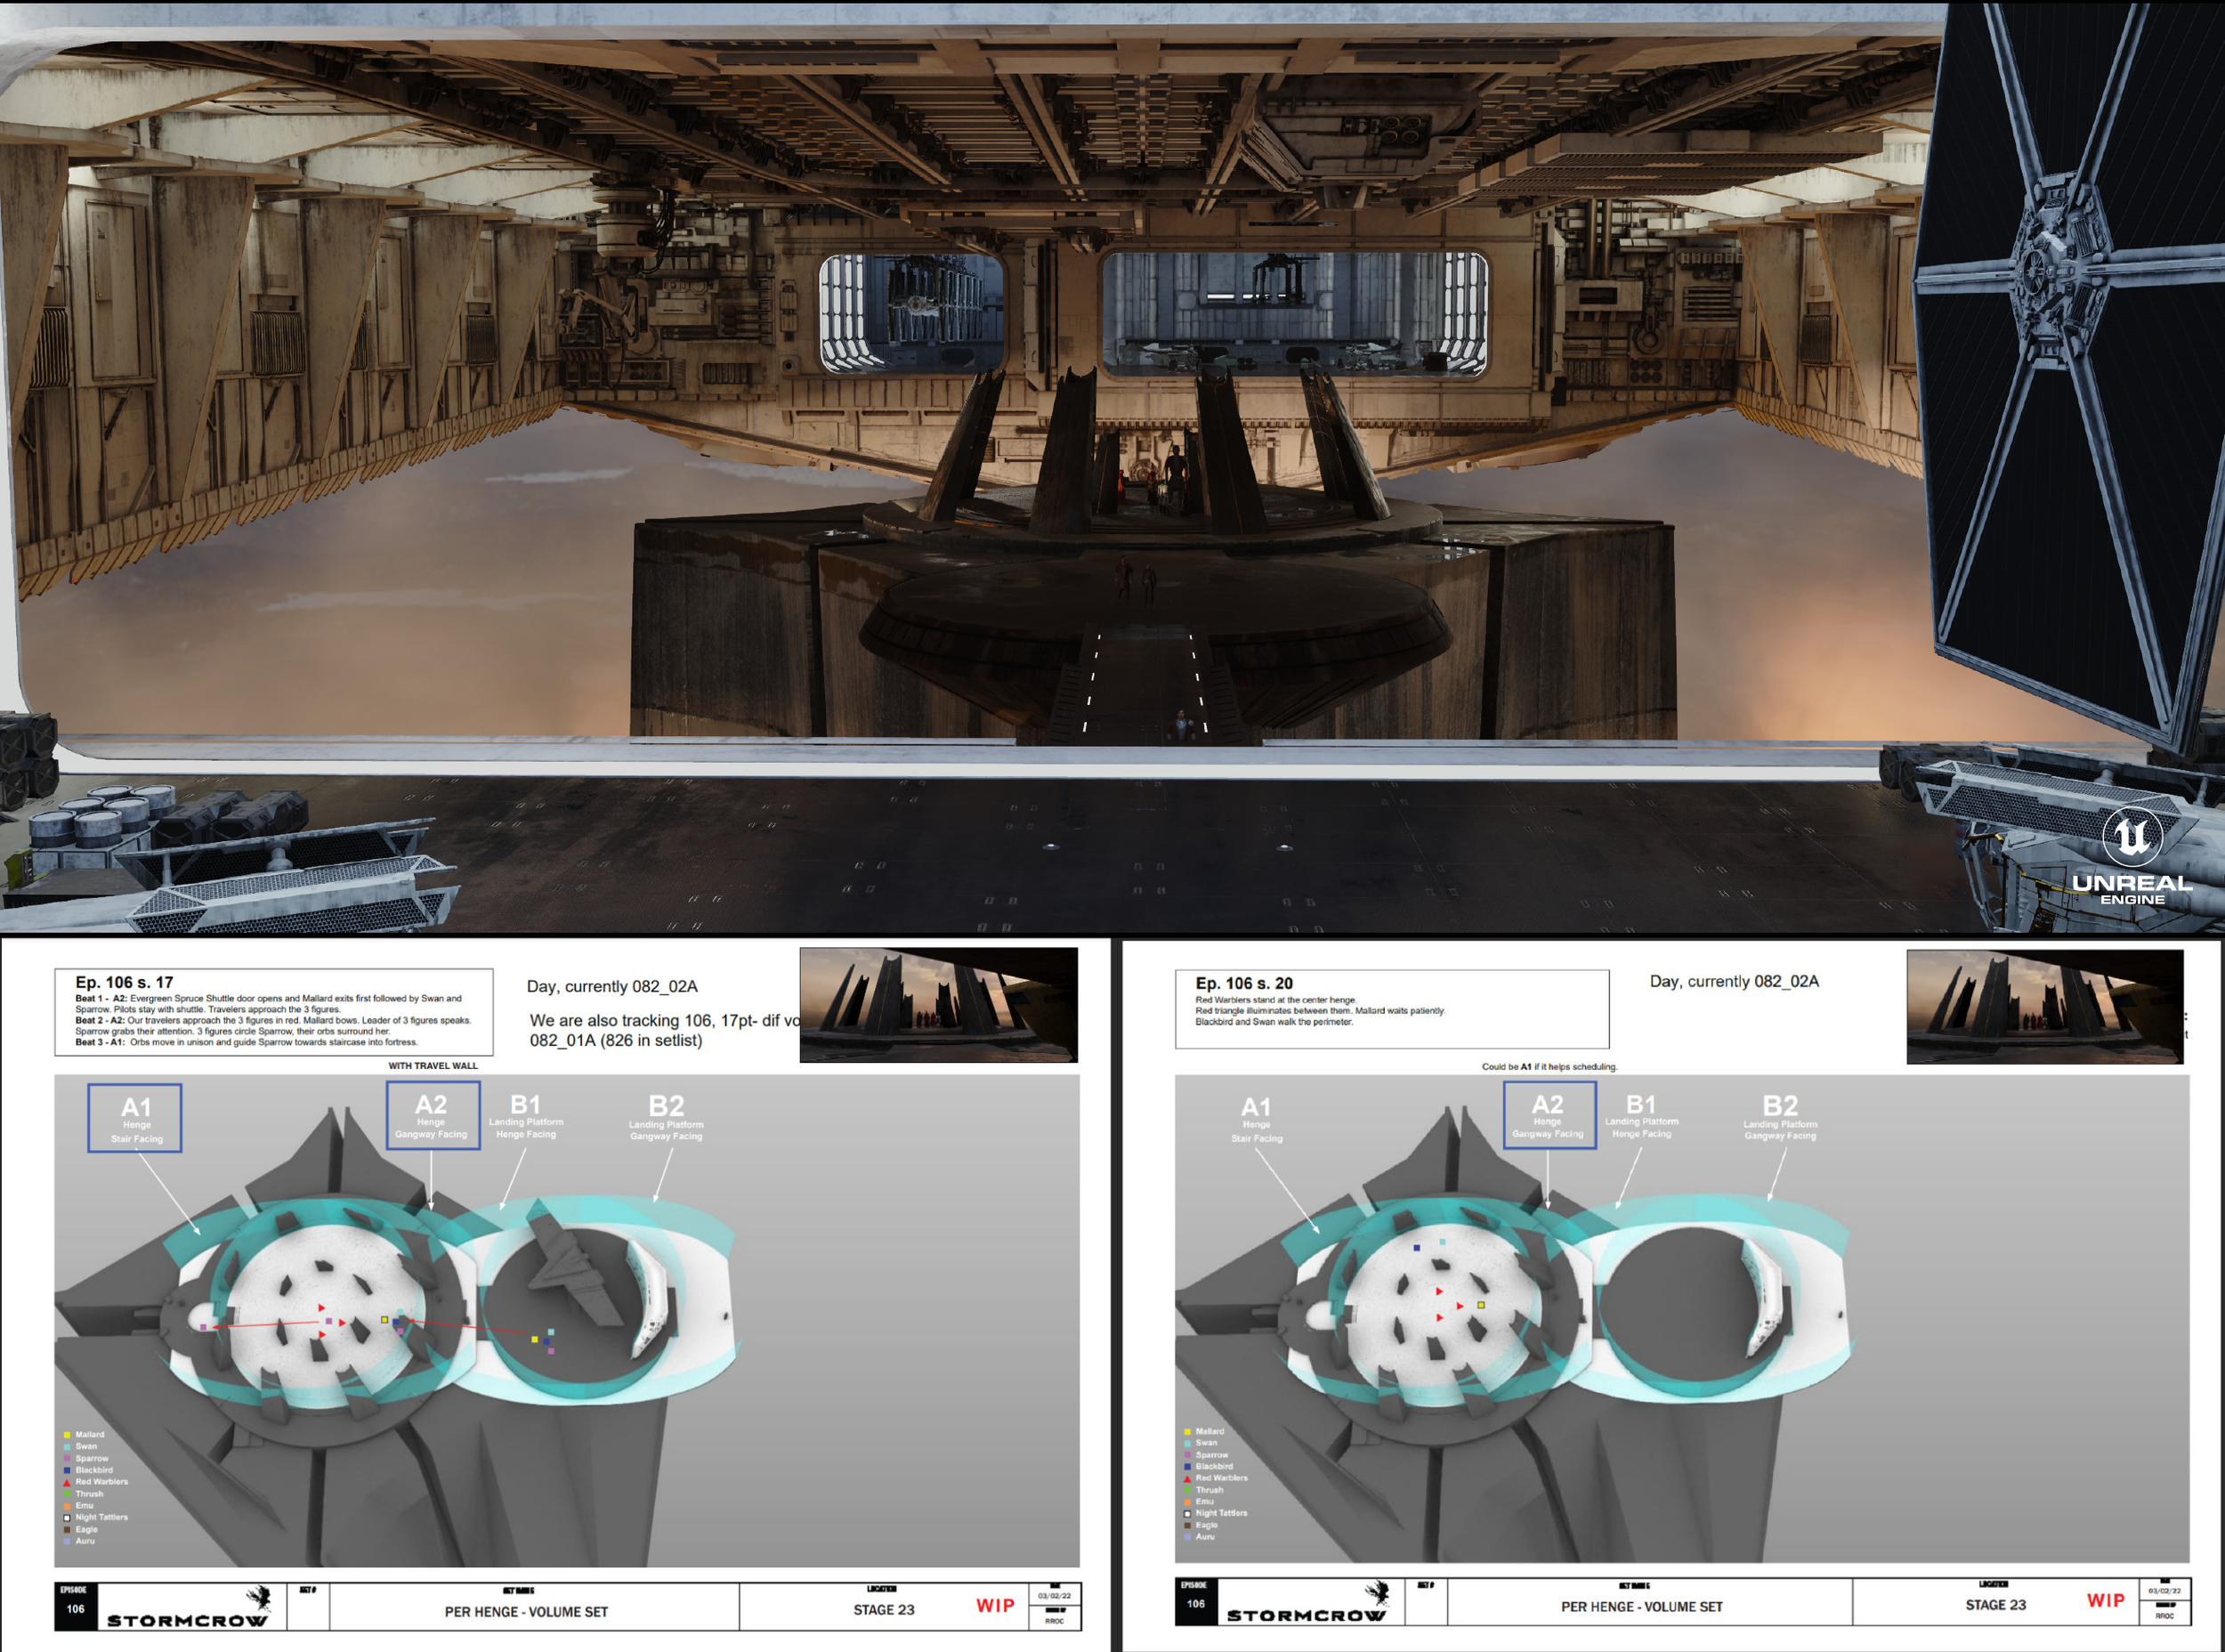Click the cyan Swan legend swatch, s. 17 sheet

(67, 1447)
